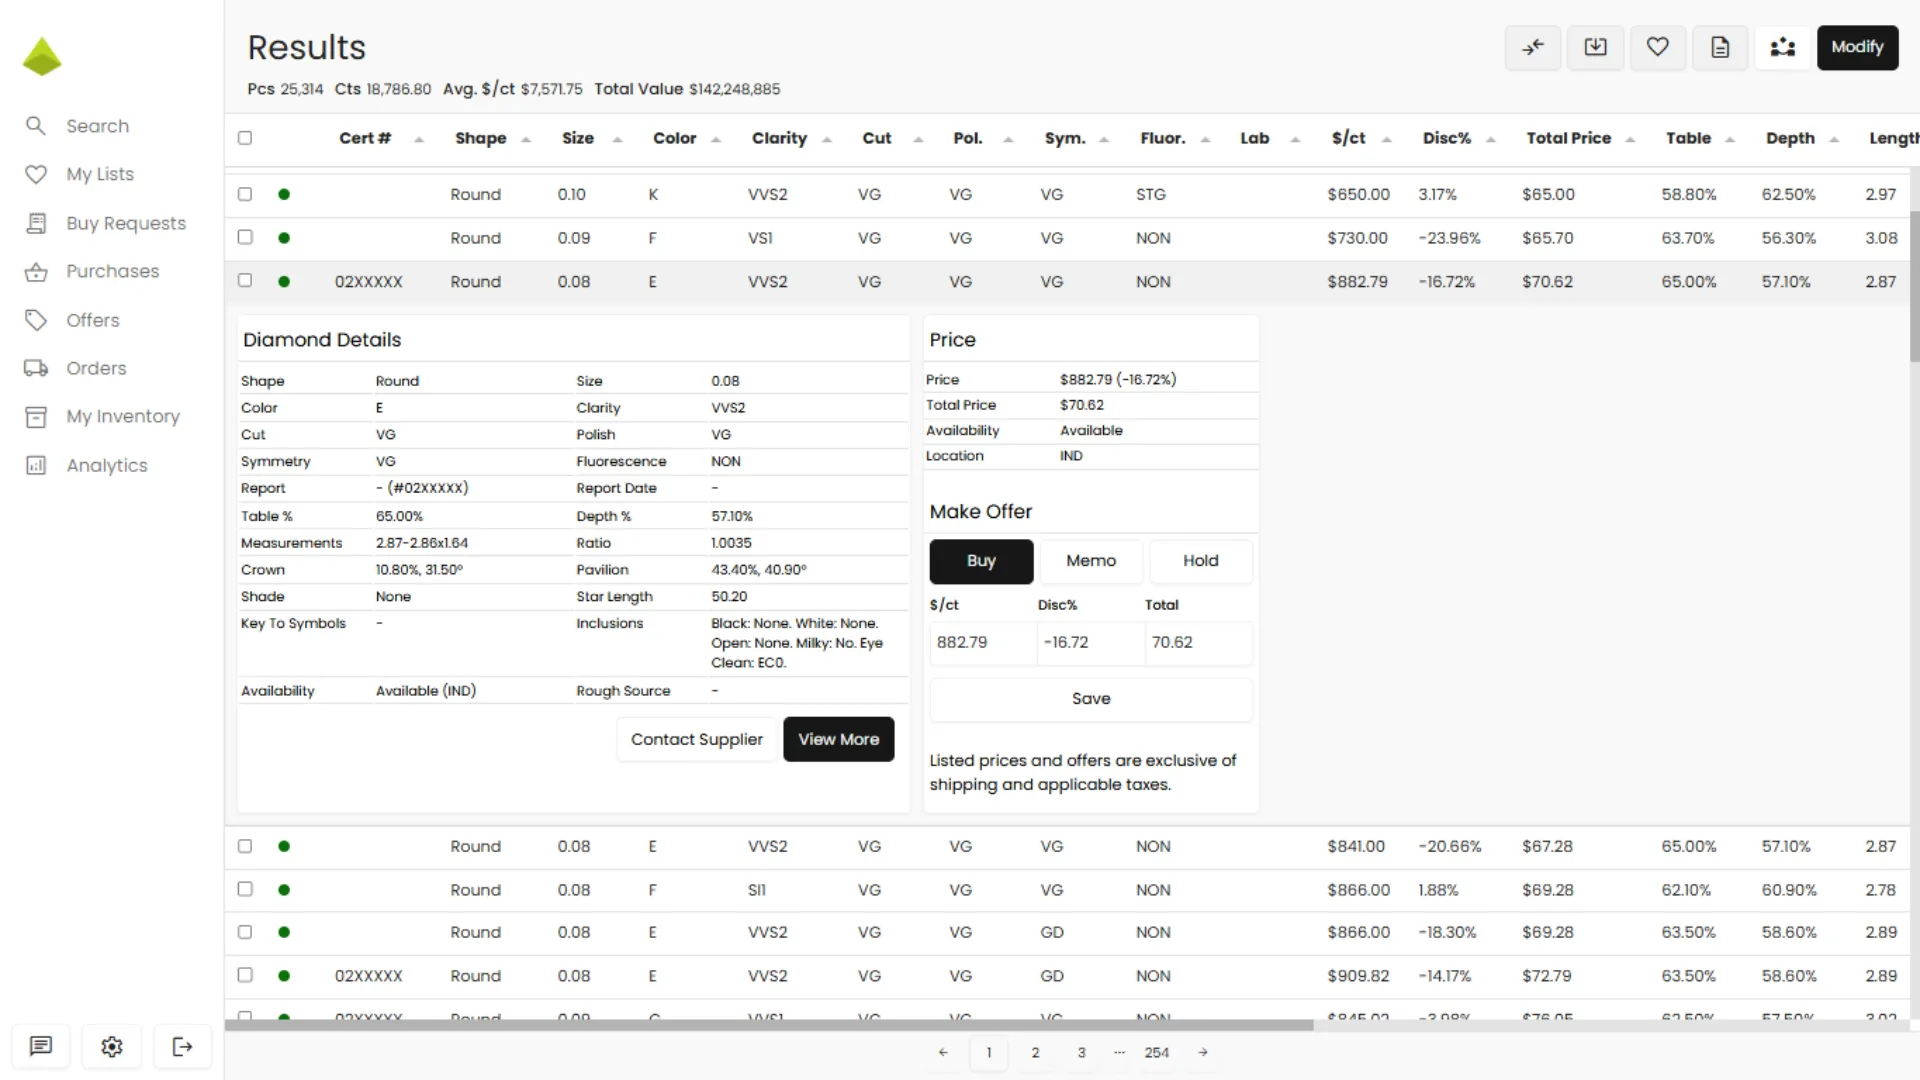
Task: Select the 0.10 carat K color row checkbox
Action: coord(245,194)
